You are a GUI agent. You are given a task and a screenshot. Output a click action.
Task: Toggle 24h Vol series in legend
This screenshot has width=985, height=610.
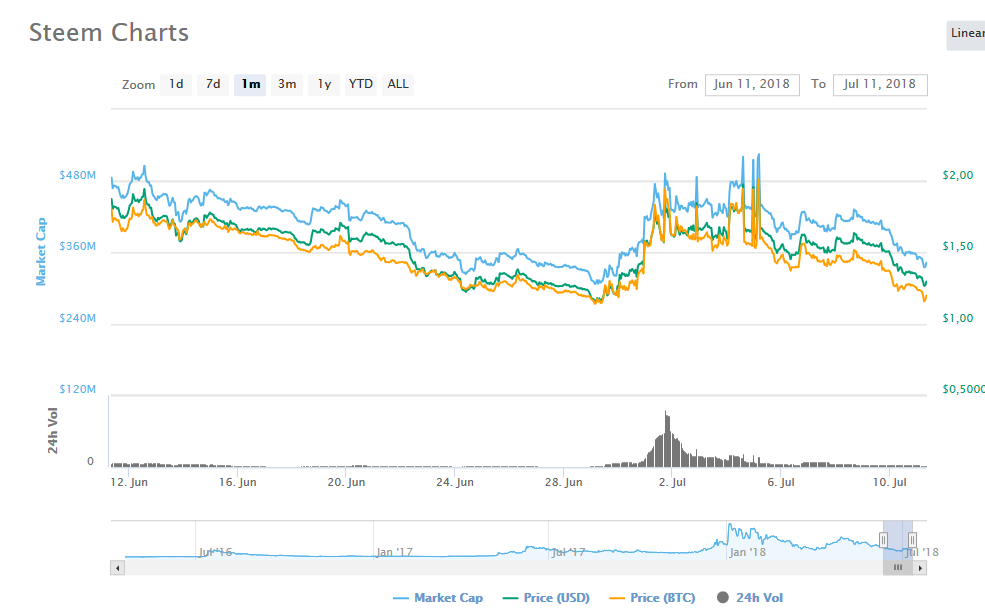(x=750, y=598)
